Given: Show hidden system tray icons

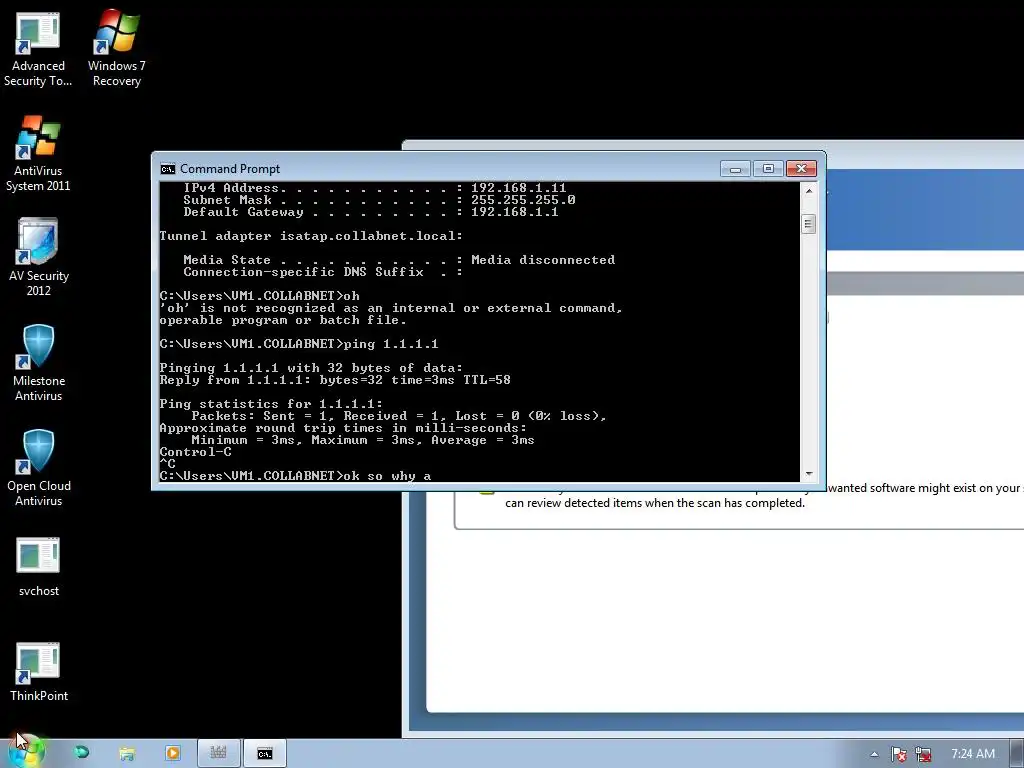Looking at the screenshot, I should 874,754.
